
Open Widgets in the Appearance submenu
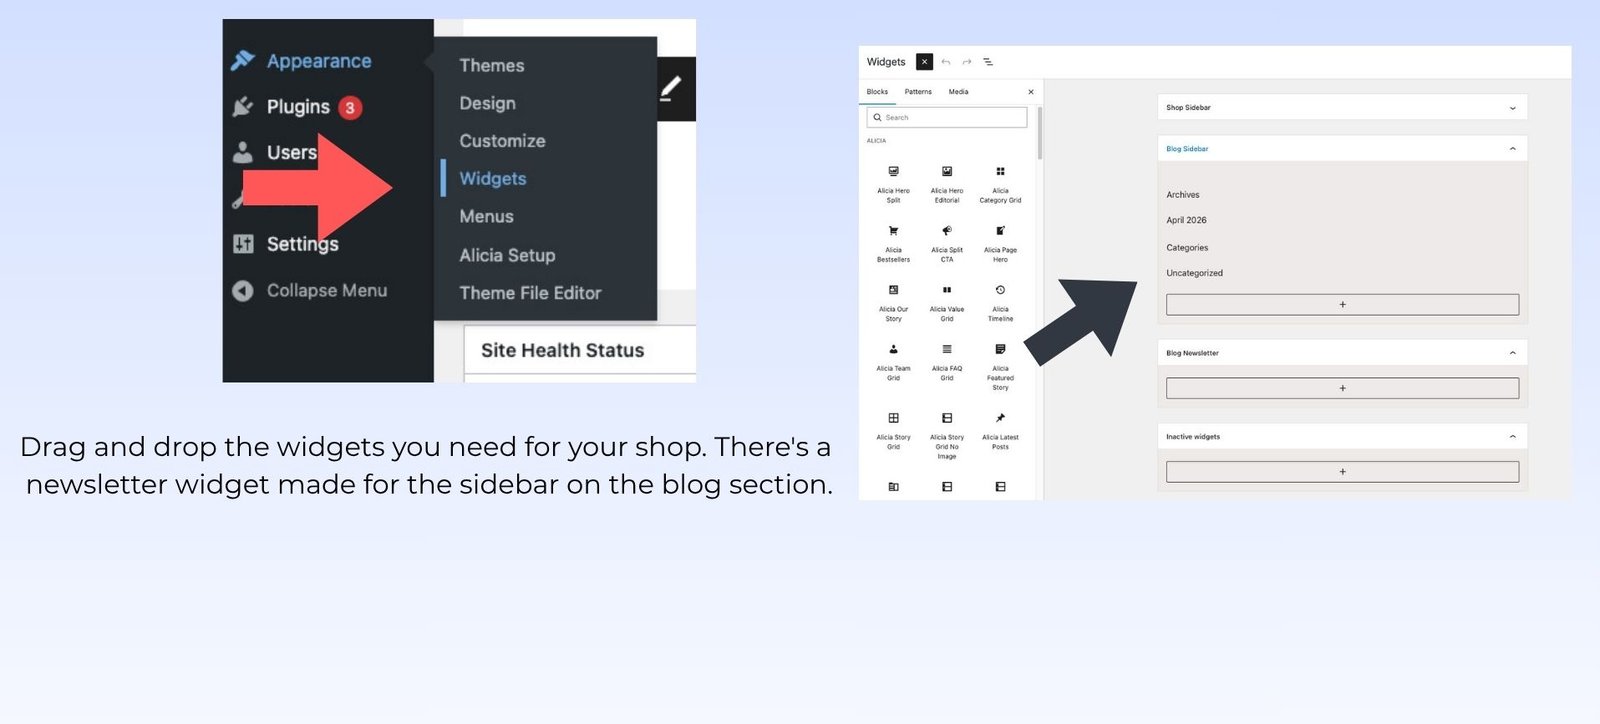click(x=493, y=179)
